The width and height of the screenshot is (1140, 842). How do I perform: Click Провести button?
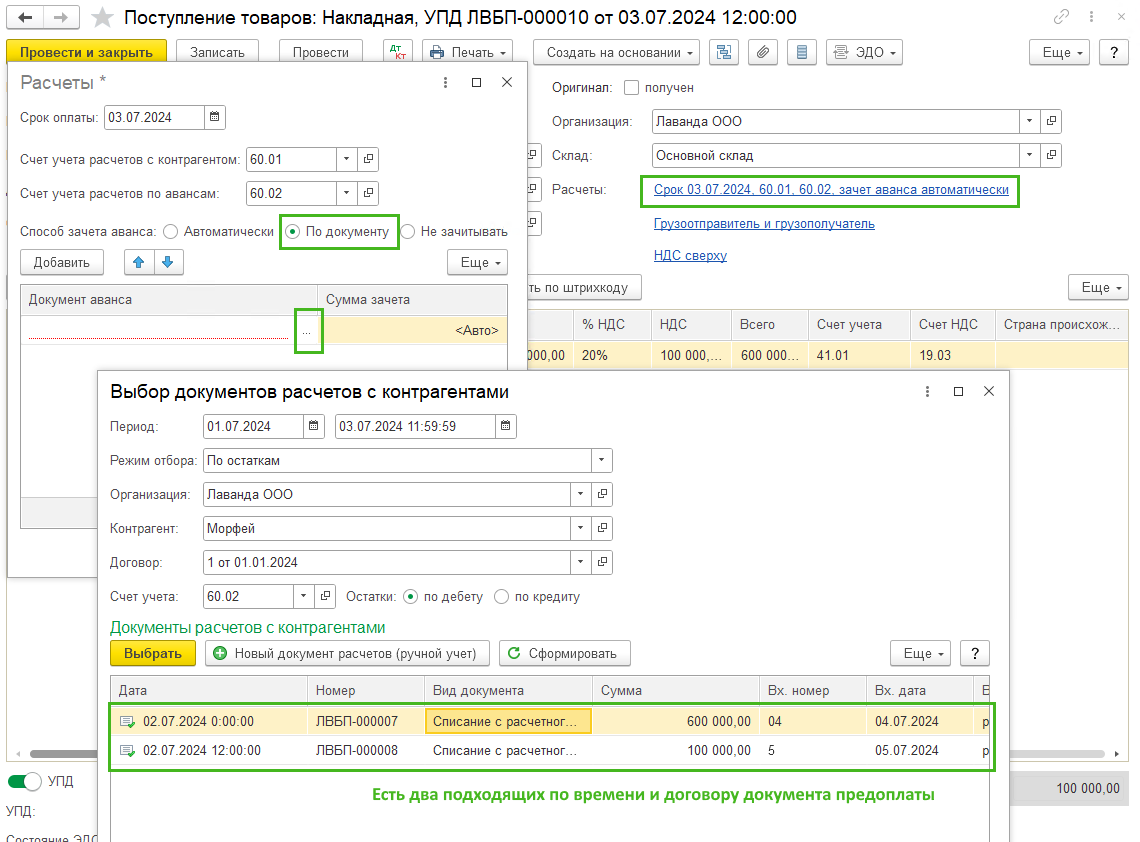(321, 52)
